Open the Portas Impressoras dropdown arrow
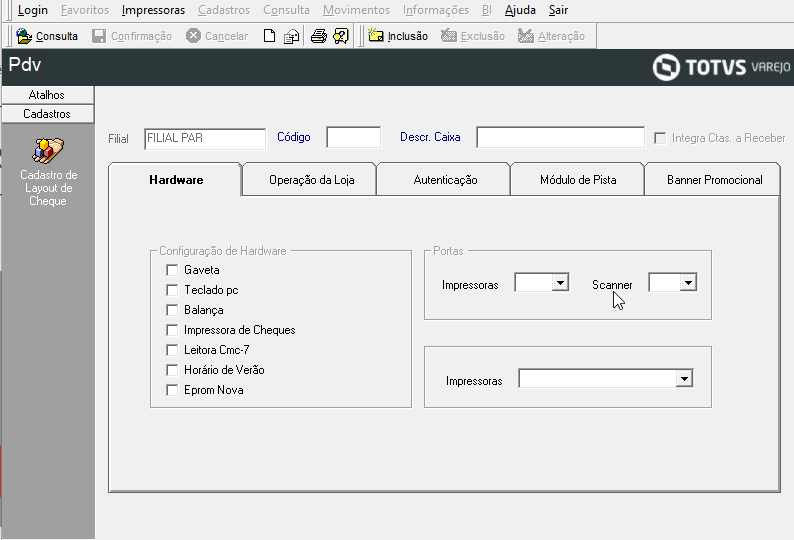Screen dimensions: 794x540 click(x=560, y=283)
